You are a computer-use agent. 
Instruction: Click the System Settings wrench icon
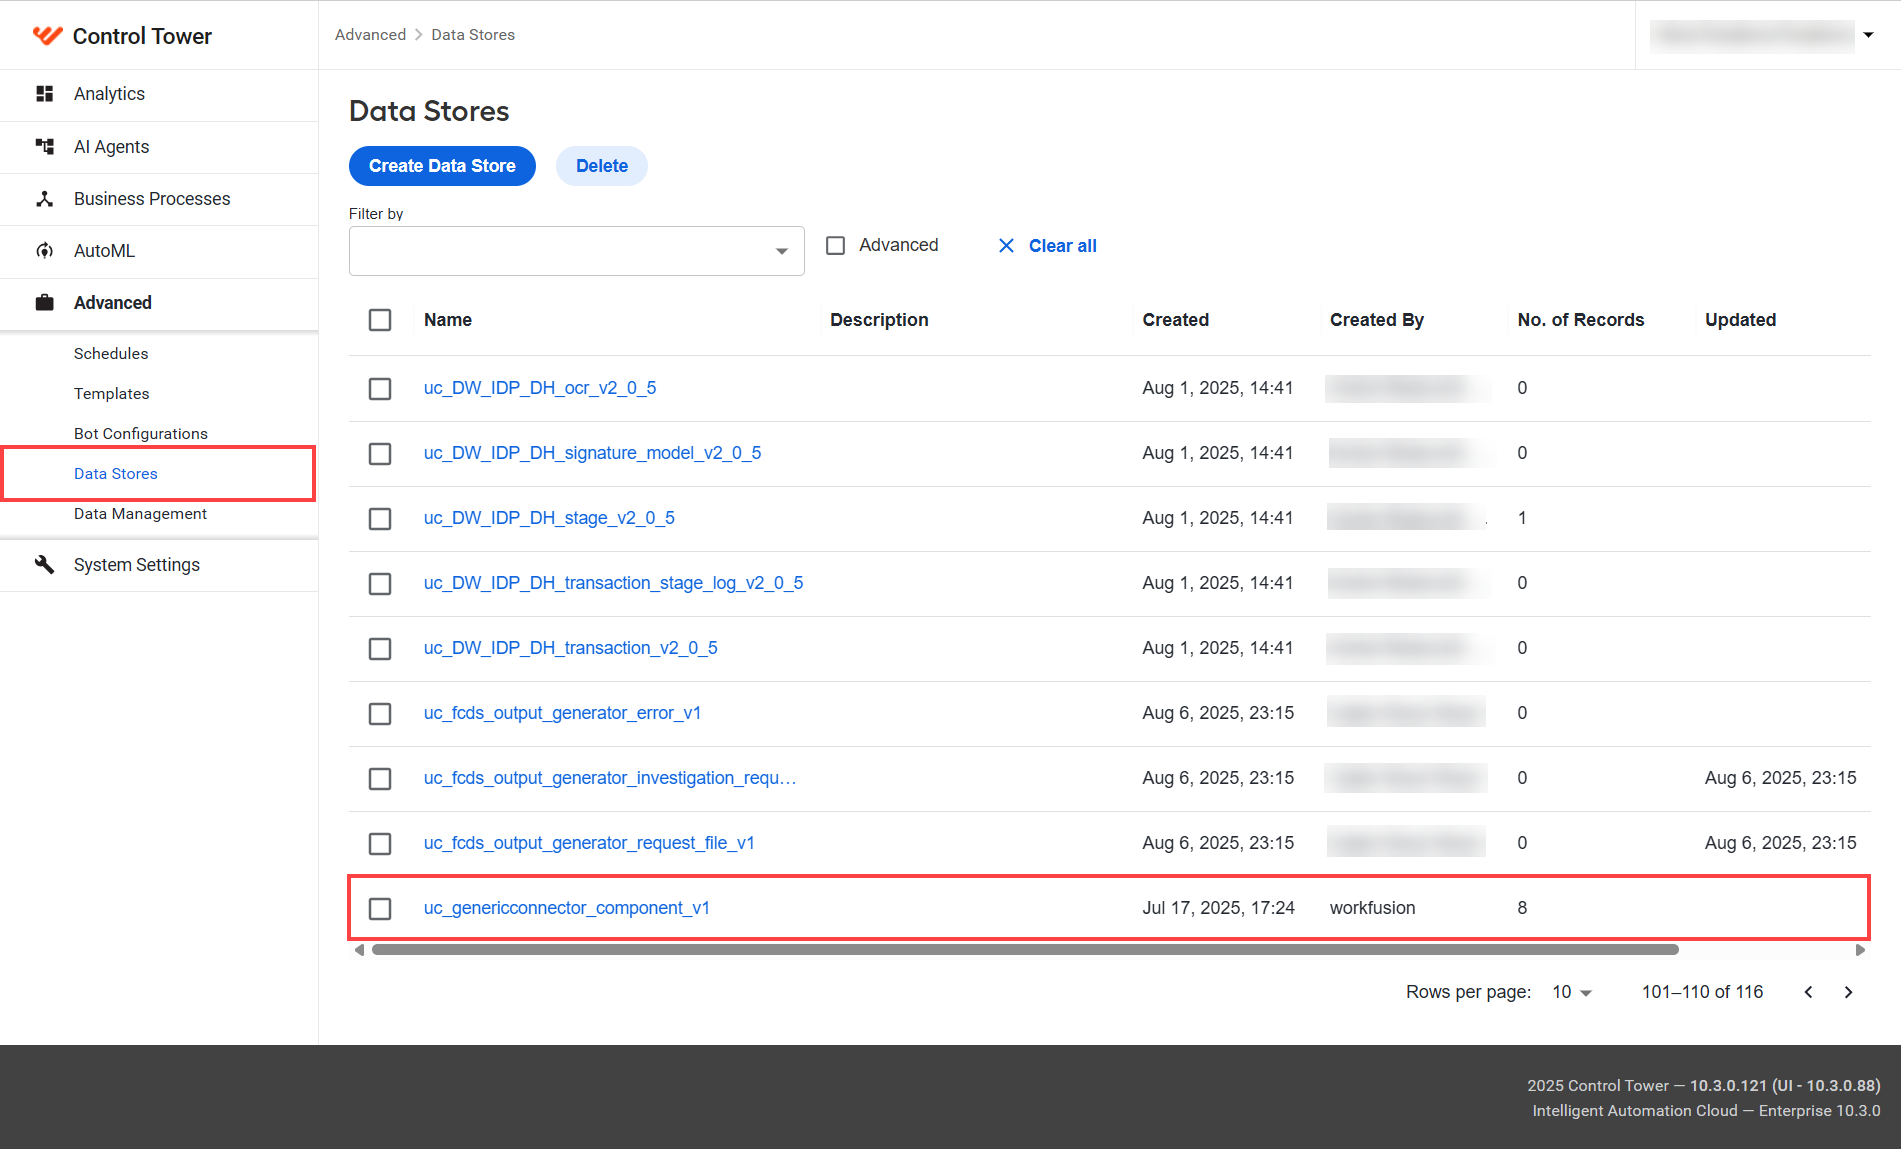[44, 565]
